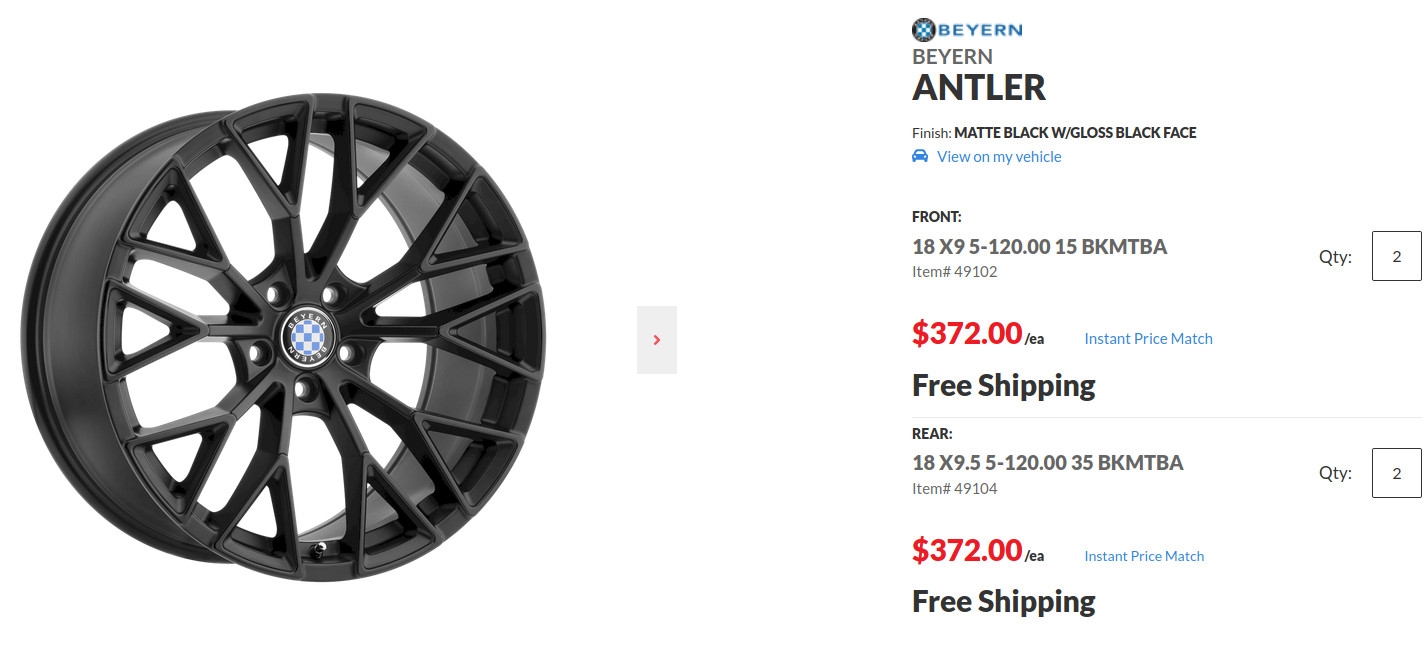1427x648 pixels.
Task: Select the 18 X9 5-120.00 15 BKMTBA spec text
Action: pos(1039,246)
